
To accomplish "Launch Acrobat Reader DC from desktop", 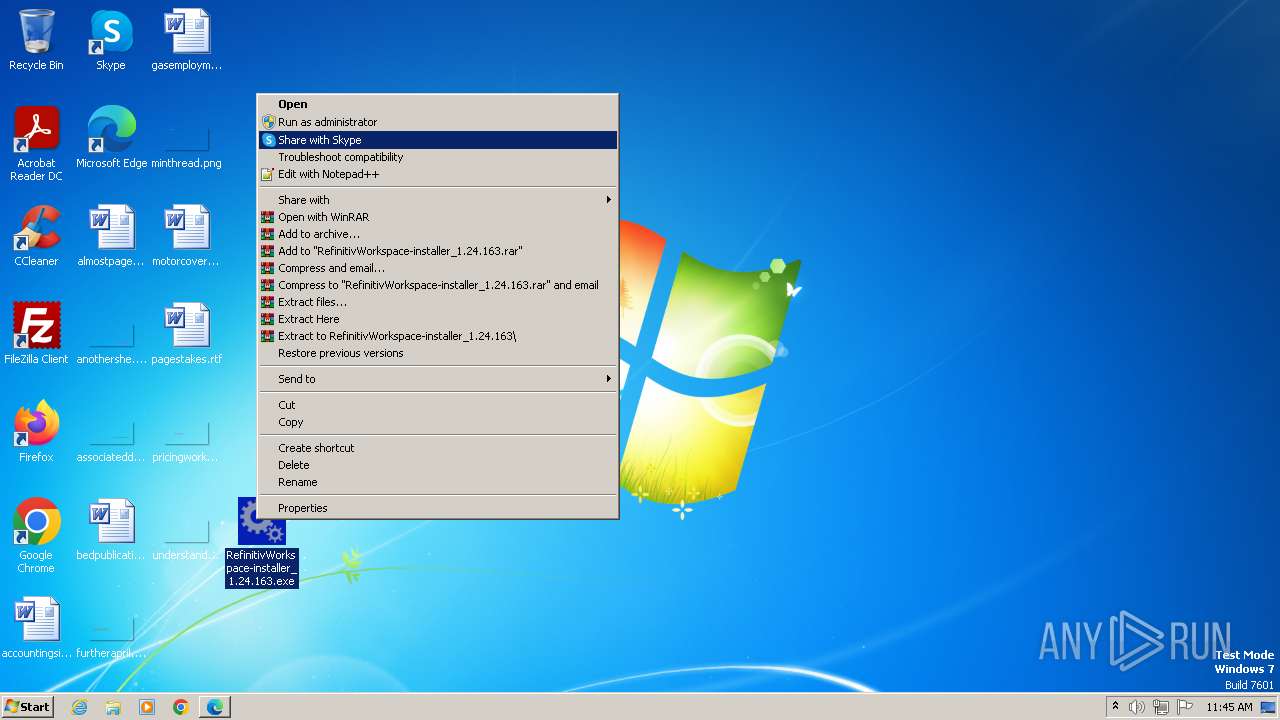I will coord(36,143).
